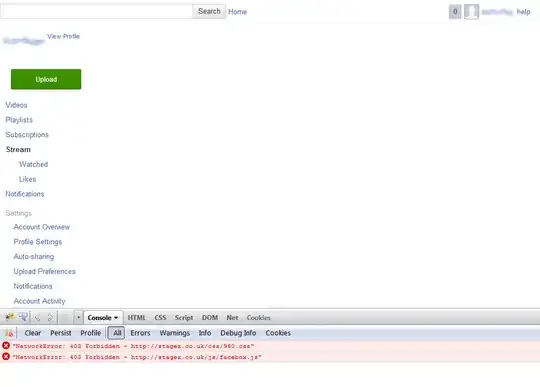Image resolution: width=540 pixels, height=387 pixels.
Task: Open the small dropdown arrow before Console
Action: [x=78, y=317]
